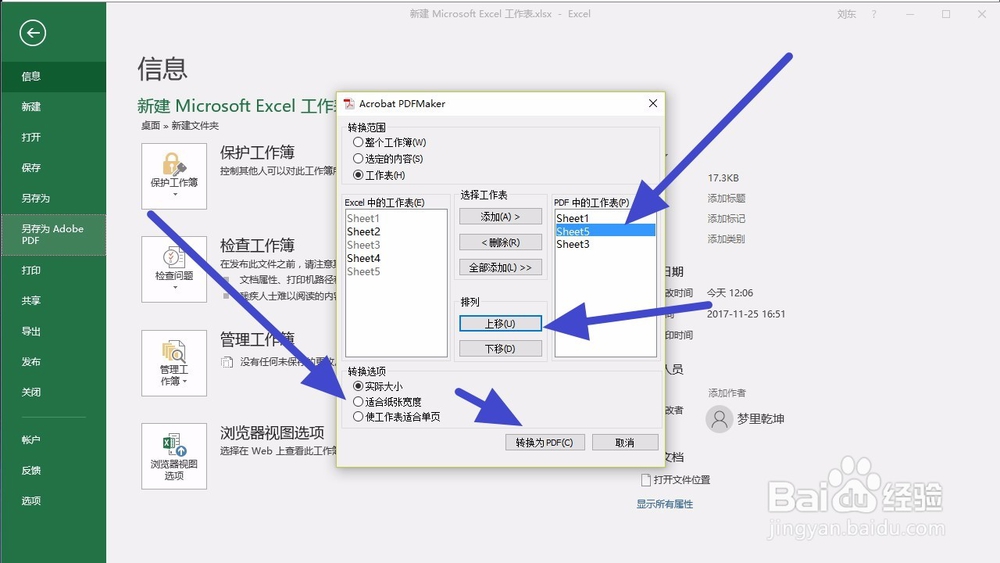
Task: Open 选项 in the backstage menu
Action: coord(54,501)
